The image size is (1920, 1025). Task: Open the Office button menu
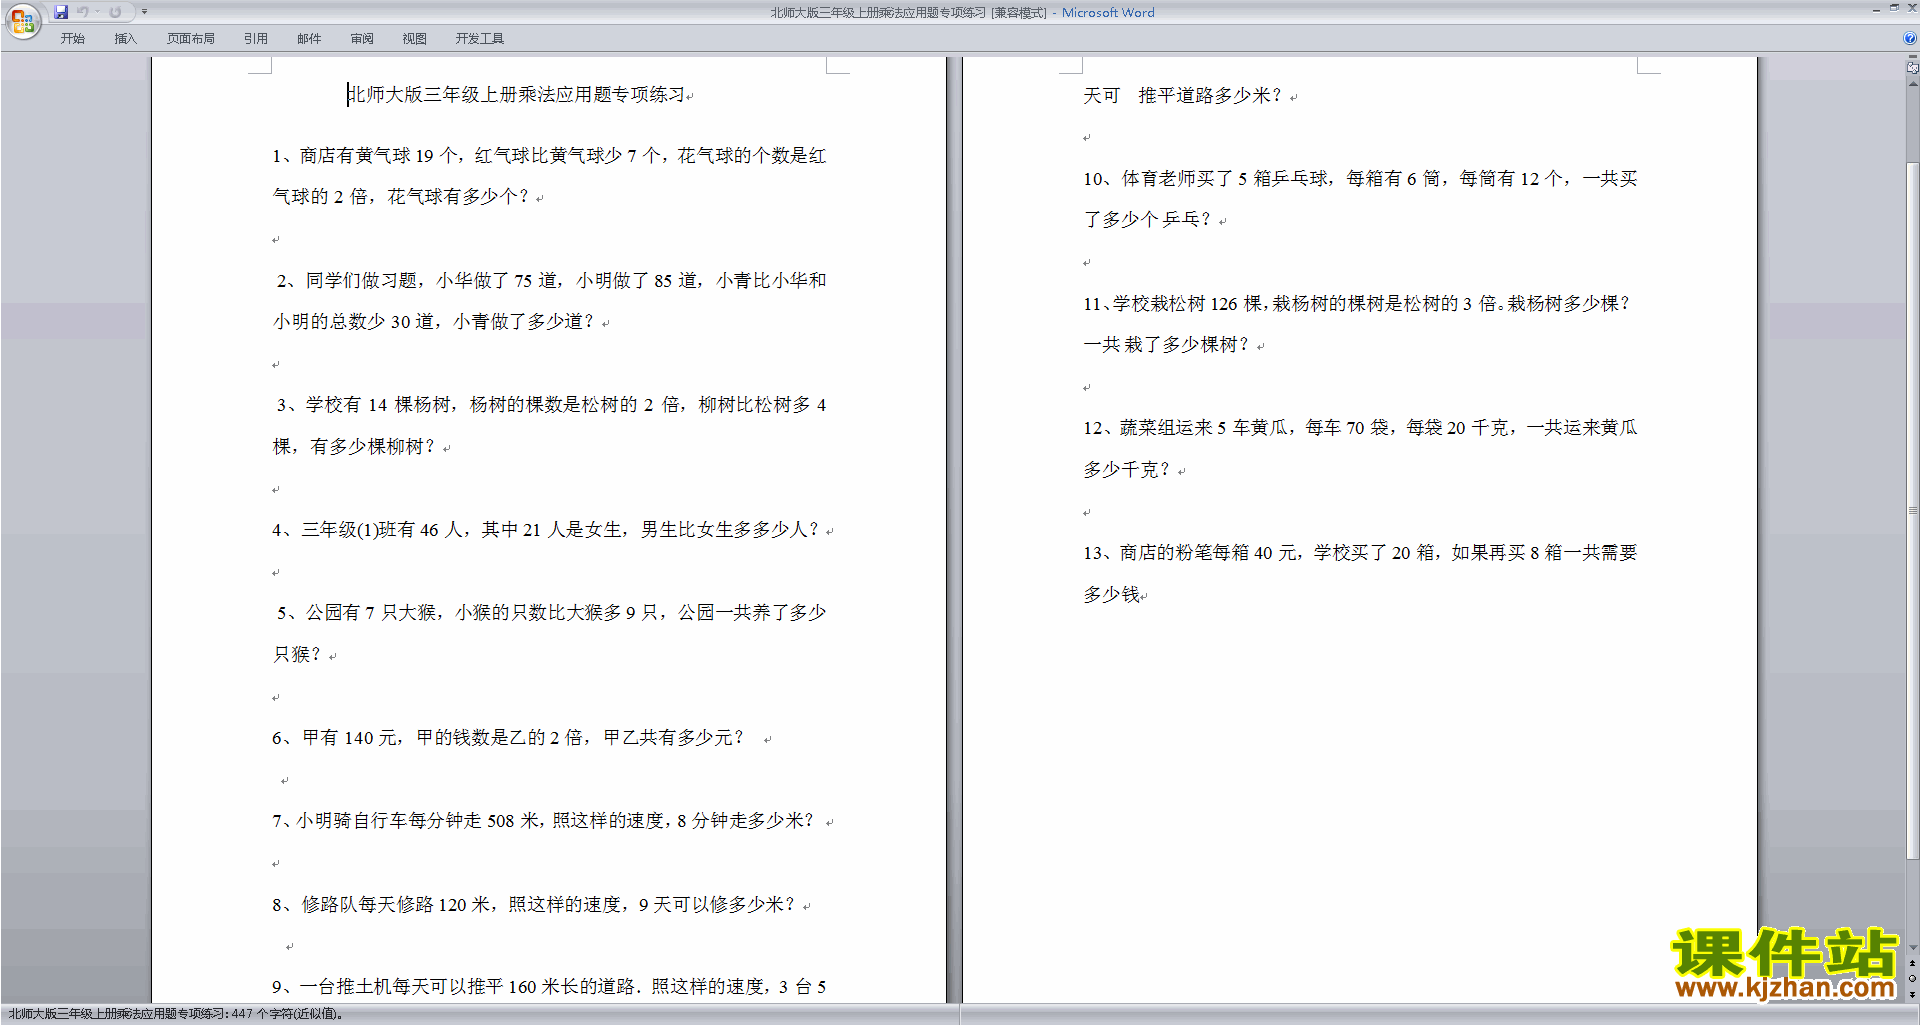coord(22,21)
